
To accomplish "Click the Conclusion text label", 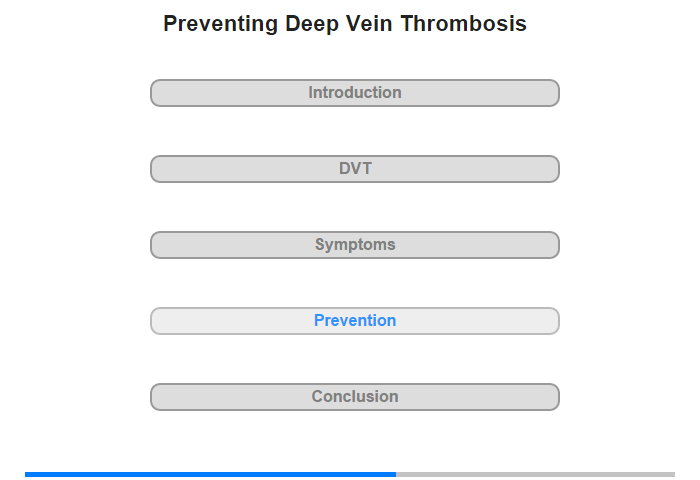I will [x=355, y=396].
